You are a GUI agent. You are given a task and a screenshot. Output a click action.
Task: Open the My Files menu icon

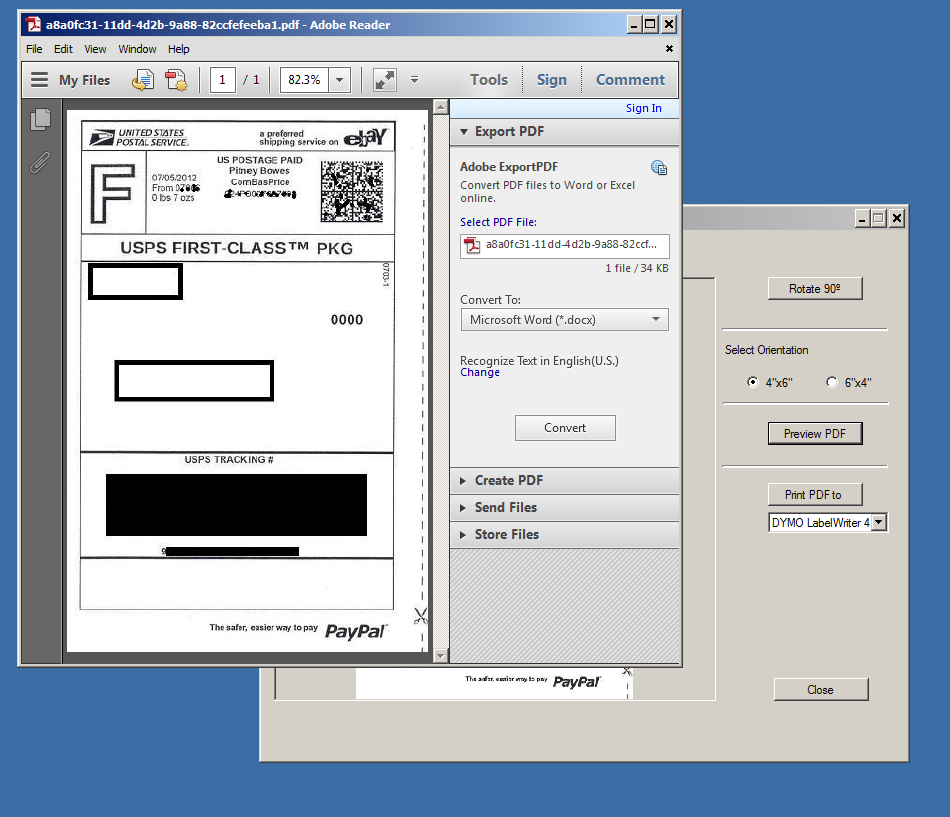click(x=39, y=80)
